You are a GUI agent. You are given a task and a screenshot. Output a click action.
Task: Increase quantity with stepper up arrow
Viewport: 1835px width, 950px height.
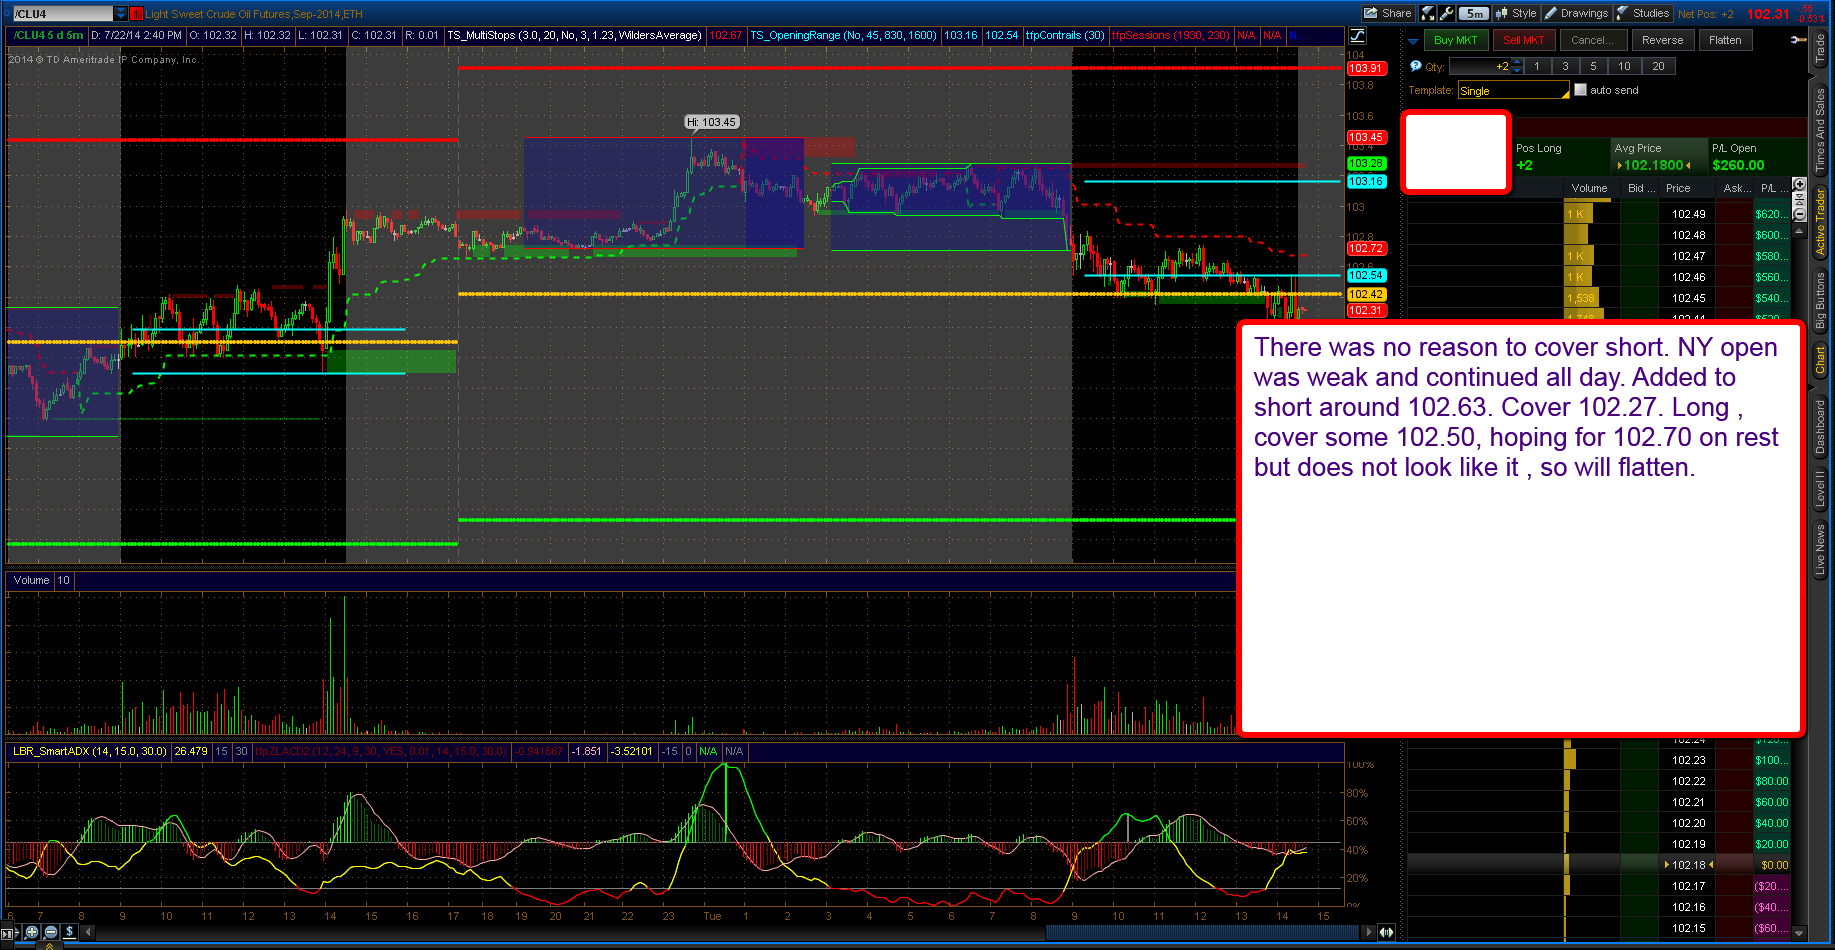pos(1517,62)
